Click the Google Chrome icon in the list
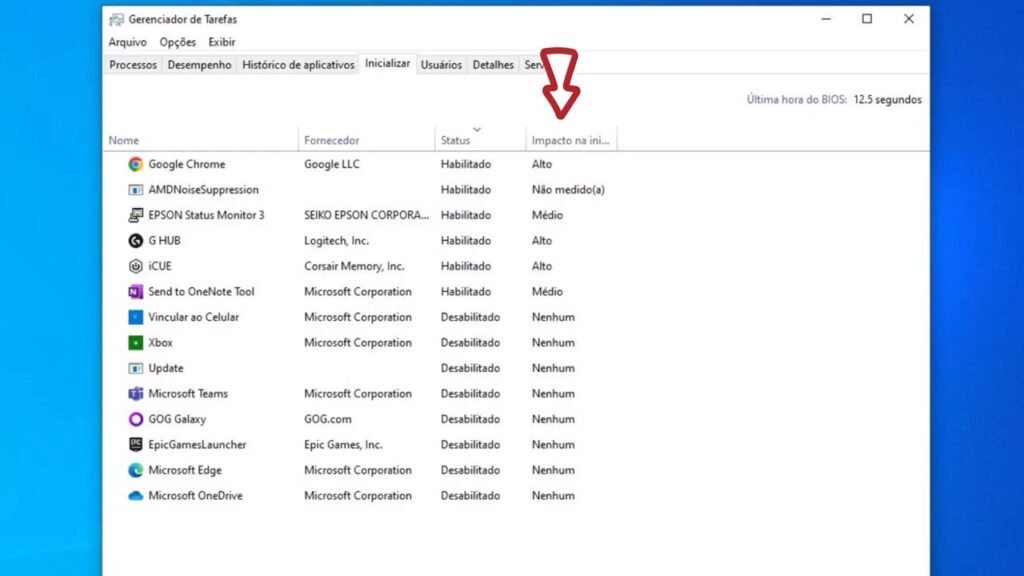The width and height of the screenshot is (1024, 576). tap(135, 164)
